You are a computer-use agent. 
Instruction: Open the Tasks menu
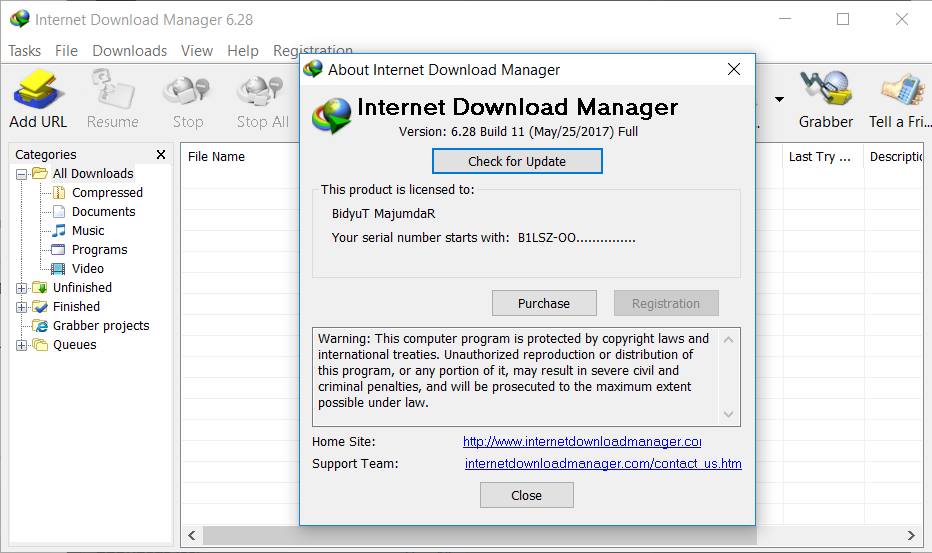click(x=24, y=51)
